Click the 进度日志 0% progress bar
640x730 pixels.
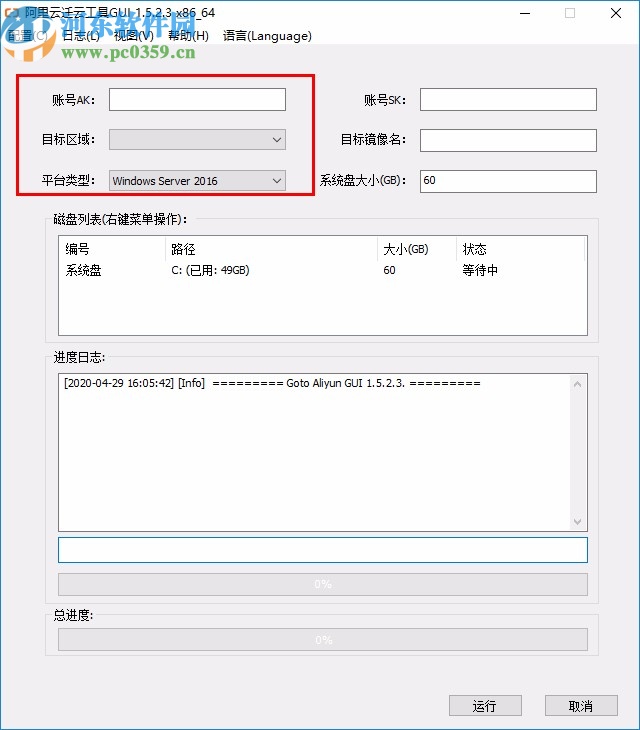[323, 584]
